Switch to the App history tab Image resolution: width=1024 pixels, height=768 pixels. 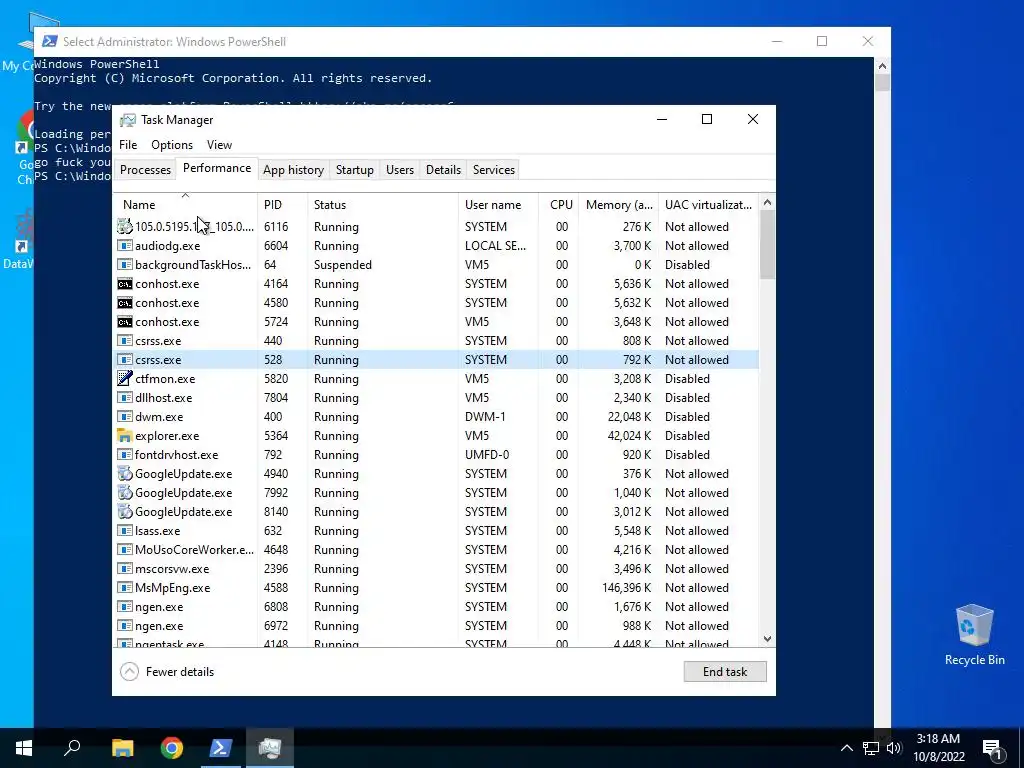click(x=293, y=170)
